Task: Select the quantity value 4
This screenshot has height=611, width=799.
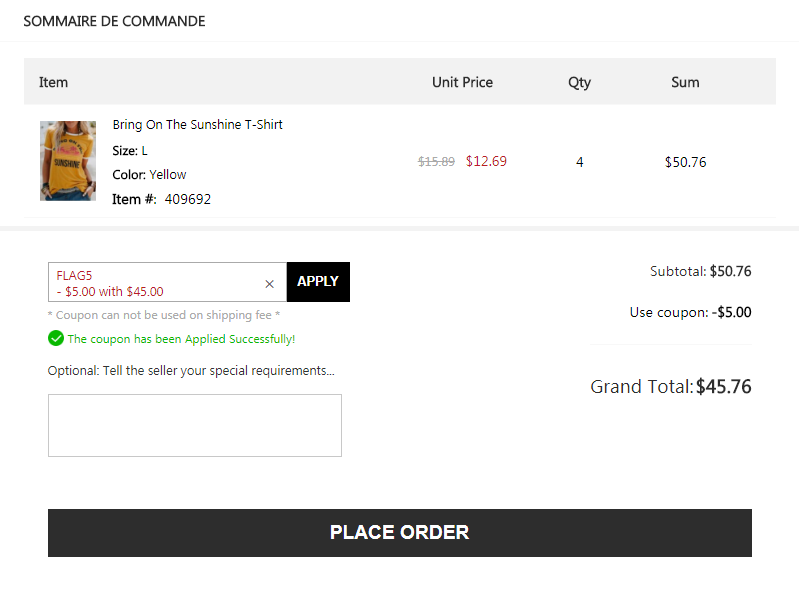Action: [579, 163]
